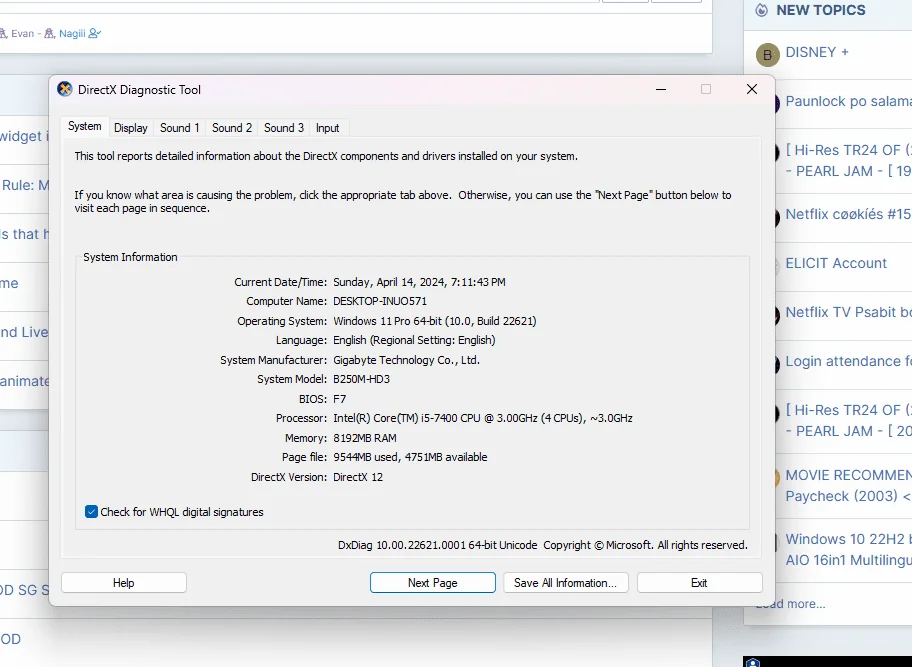Click Save All Information button
912x667 pixels.
pyautogui.click(x=565, y=583)
